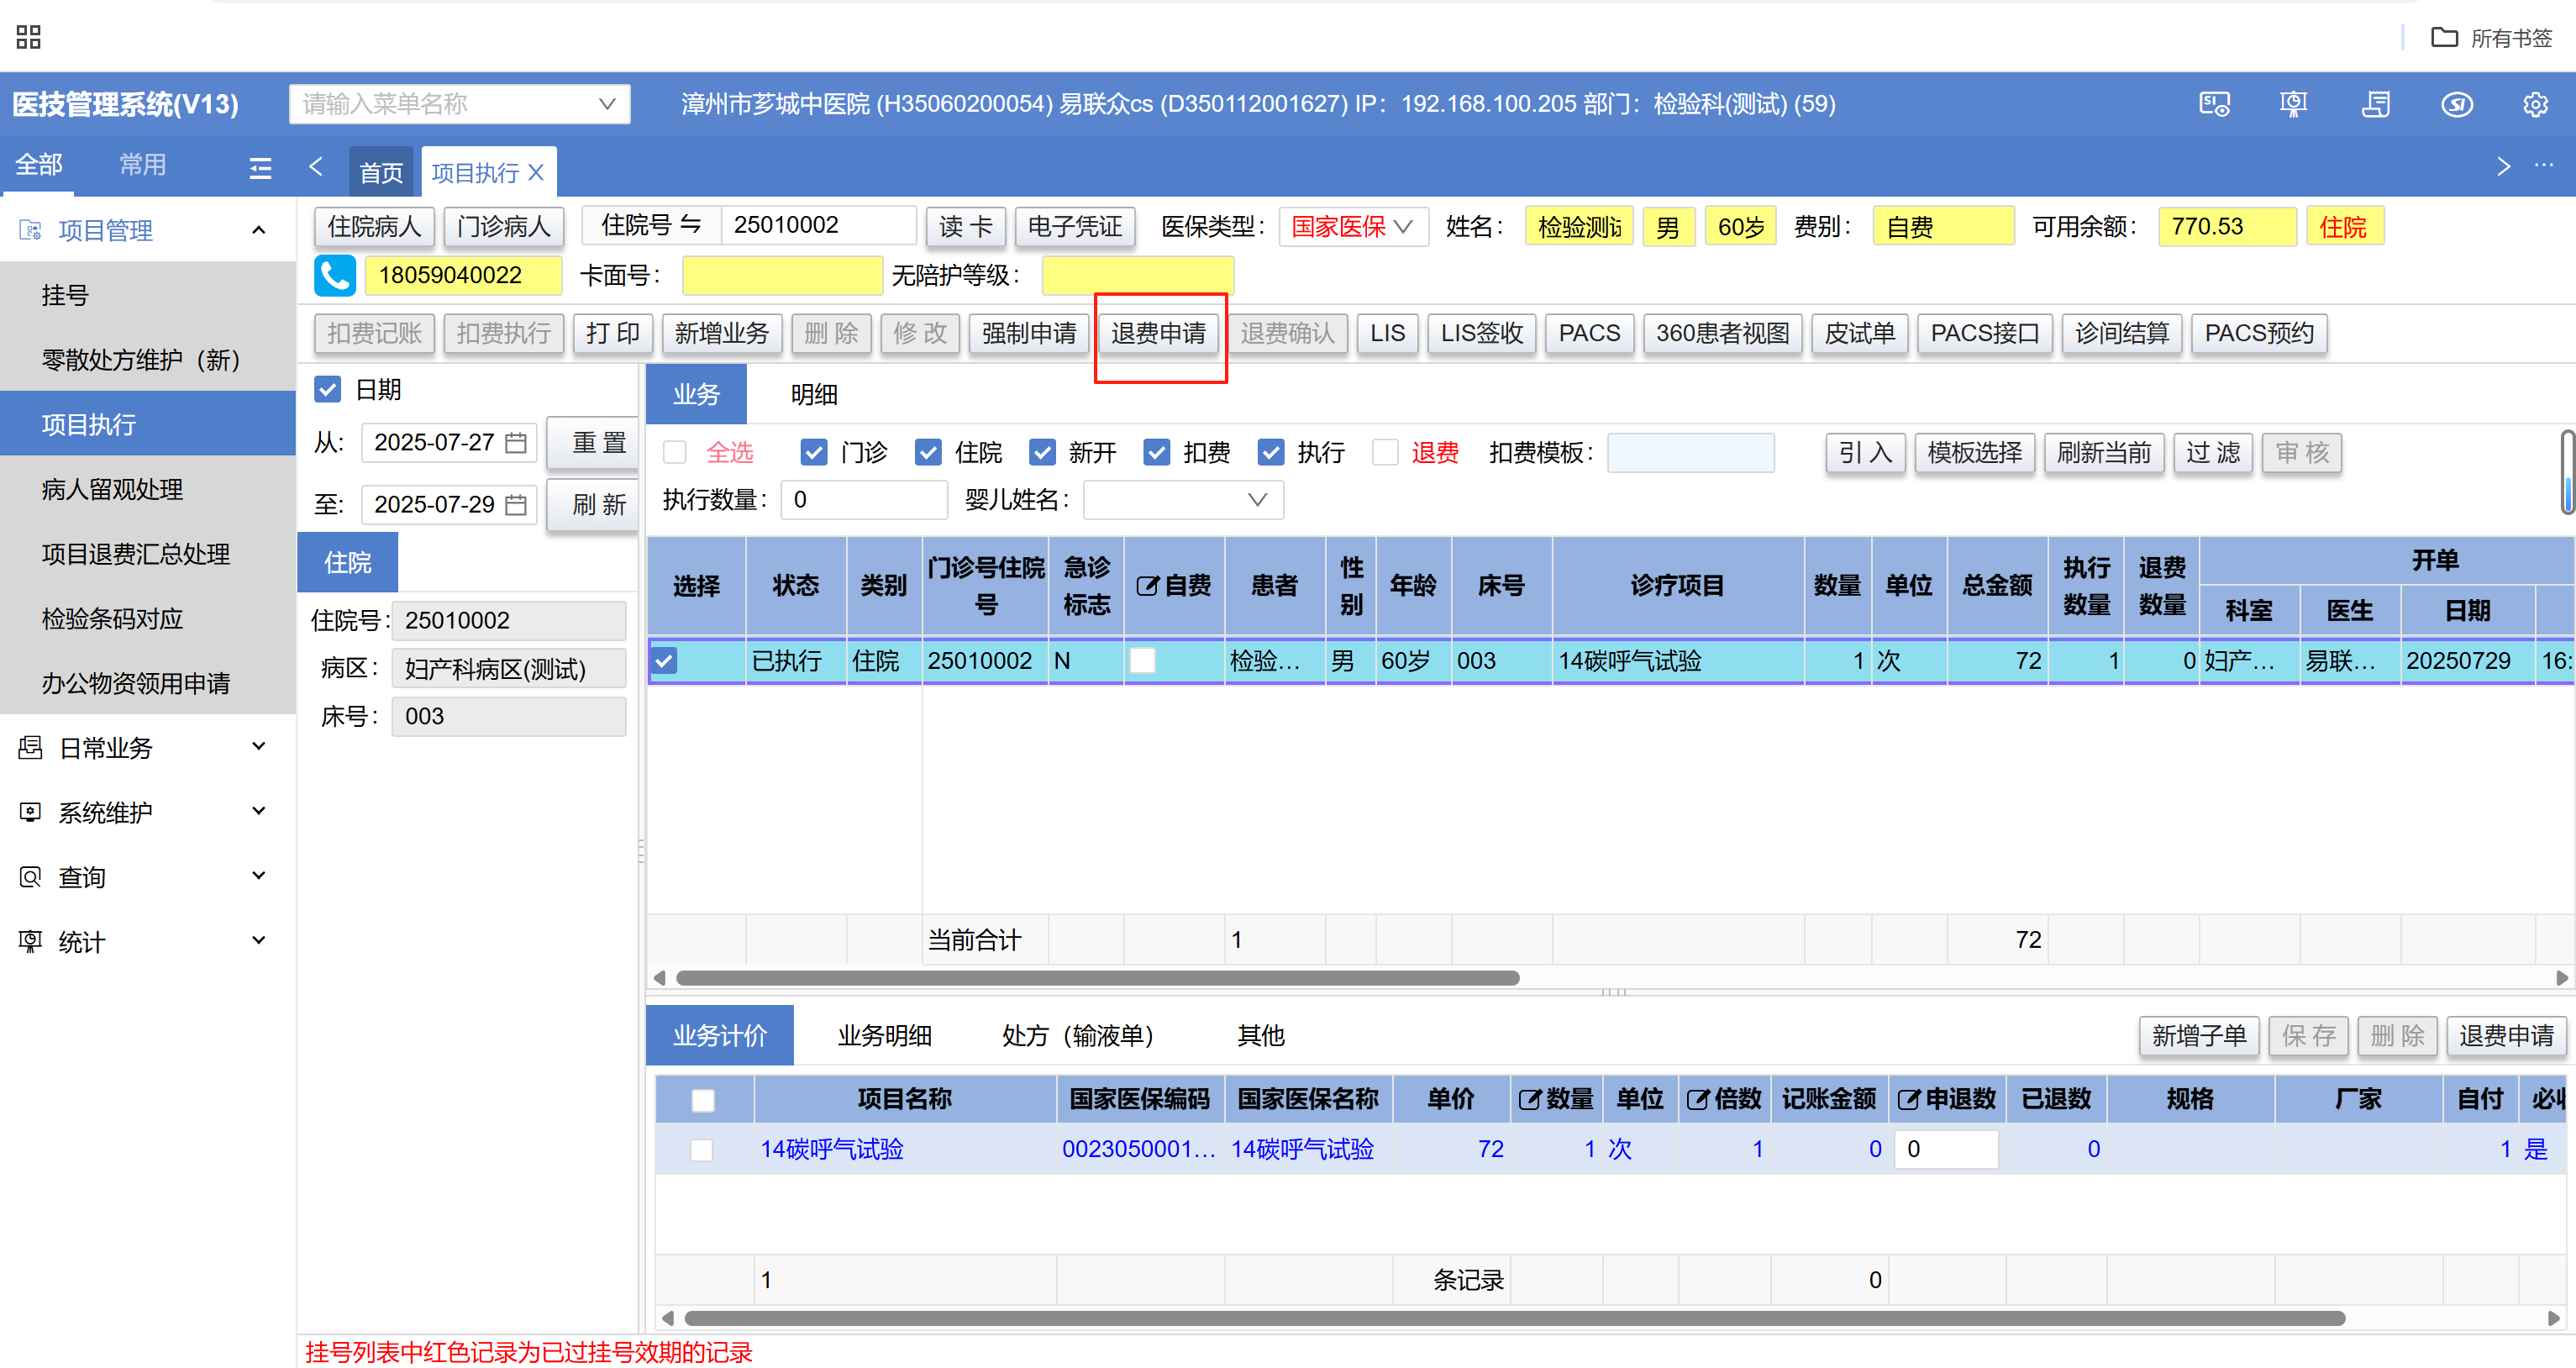Switch to the 明细 tab
This screenshot has height=1368, width=2576.
[x=814, y=394]
